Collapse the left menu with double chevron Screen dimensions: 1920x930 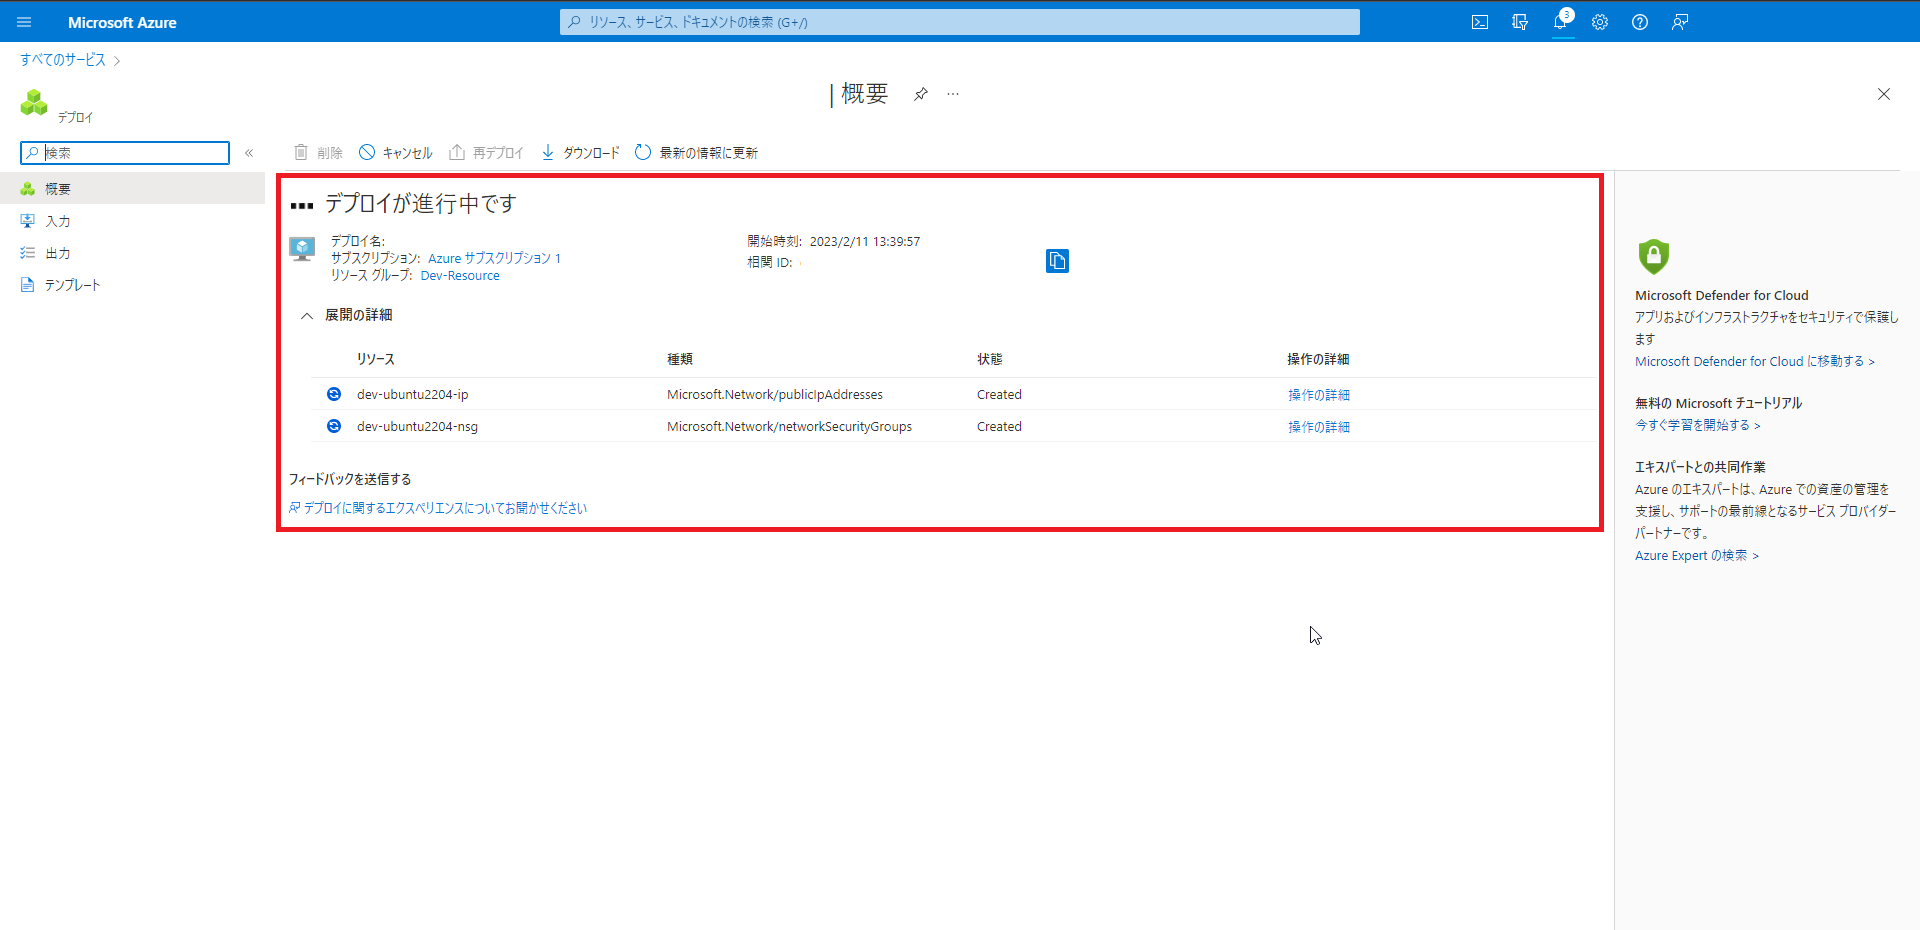click(249, 153)
